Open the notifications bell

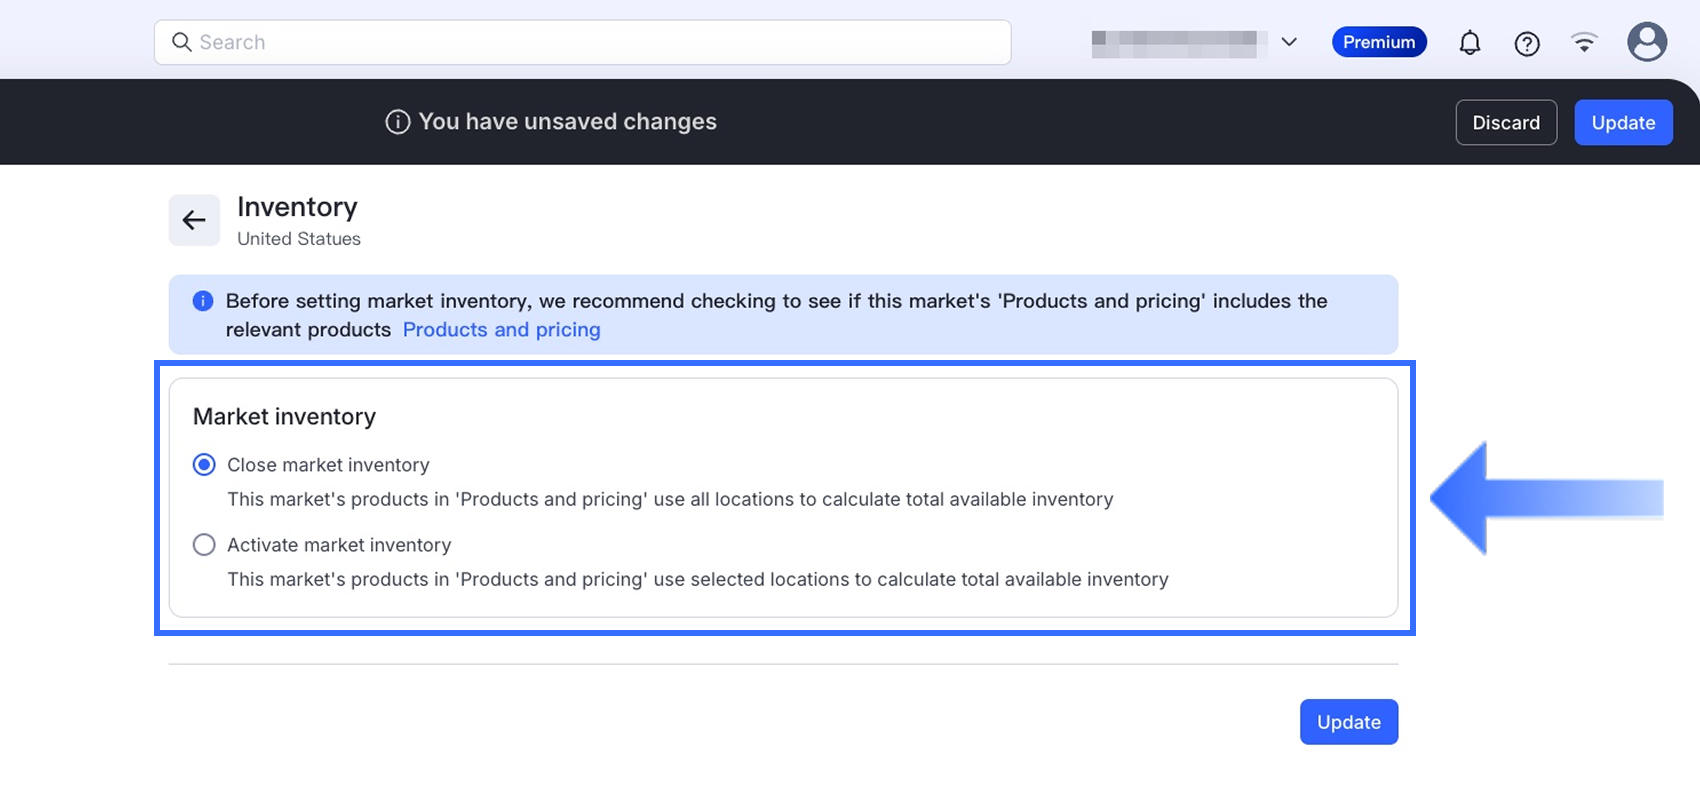(x=1469, y=43)
